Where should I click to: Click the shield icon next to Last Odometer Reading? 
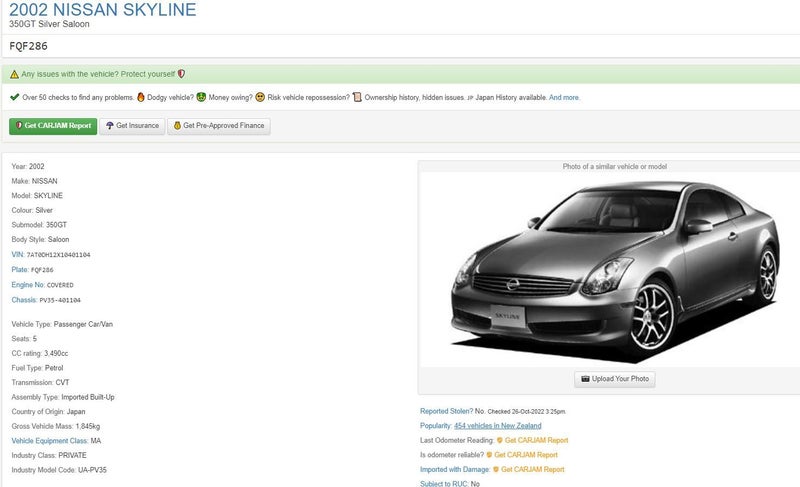(498, 441)
